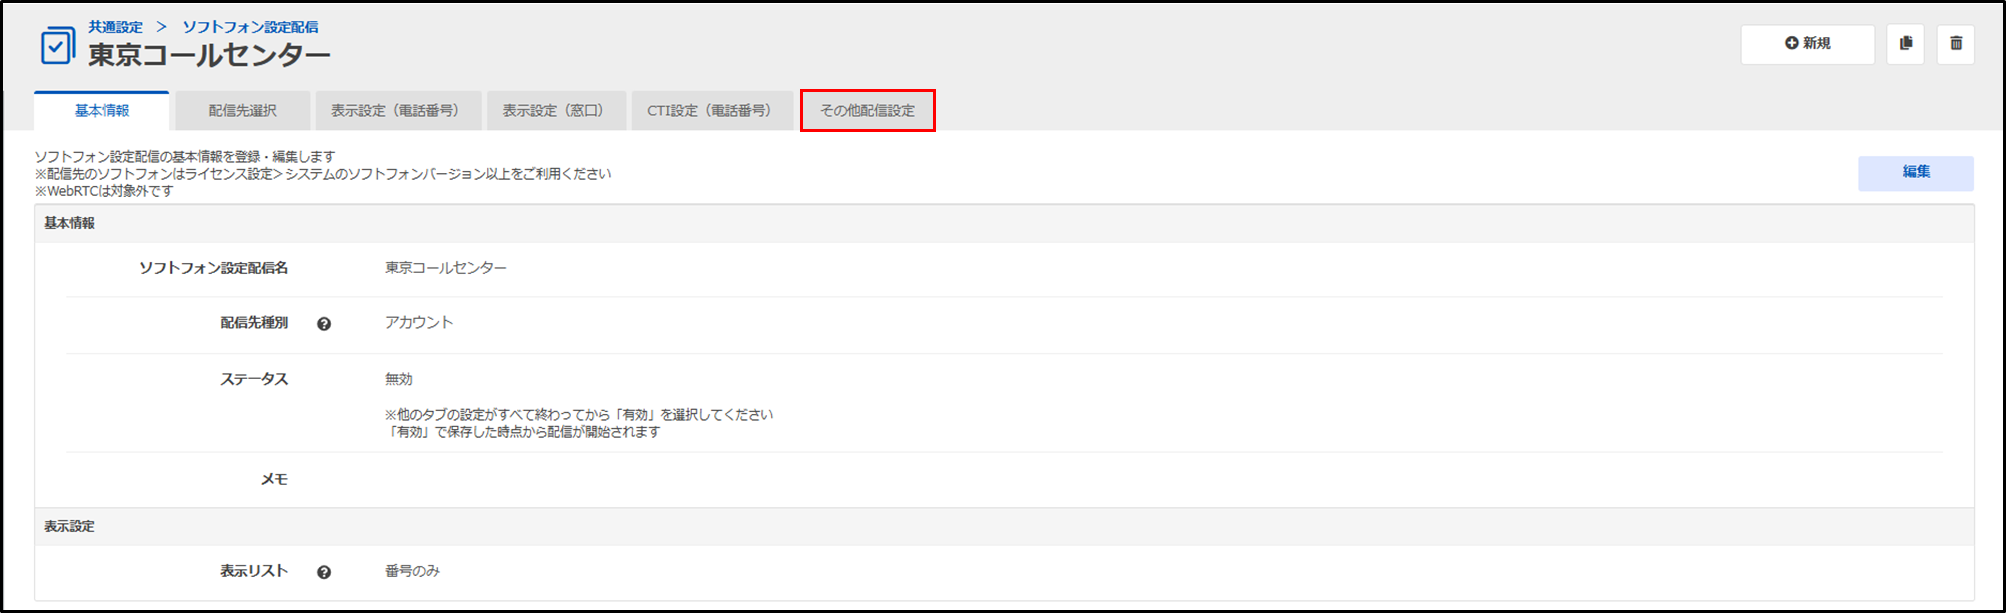Open the 表示設定（窓口） tab

556,111
